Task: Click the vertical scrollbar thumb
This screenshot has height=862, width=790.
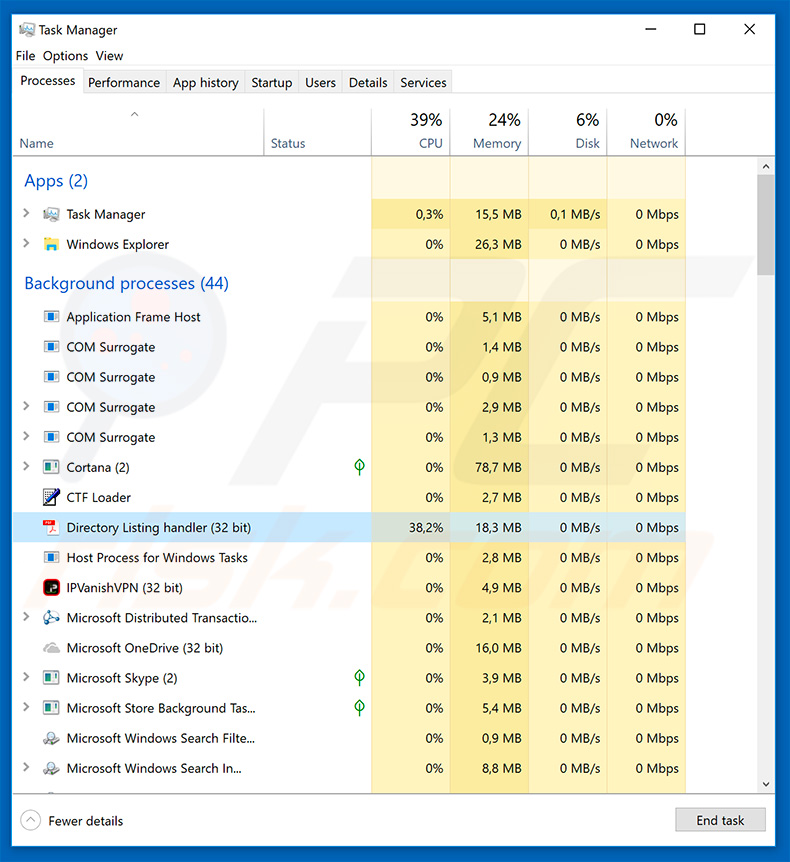Action: click(765, 225)
